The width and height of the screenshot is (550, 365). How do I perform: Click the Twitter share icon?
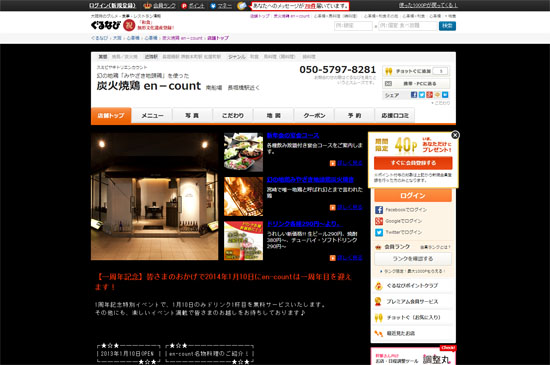point(422,95)
